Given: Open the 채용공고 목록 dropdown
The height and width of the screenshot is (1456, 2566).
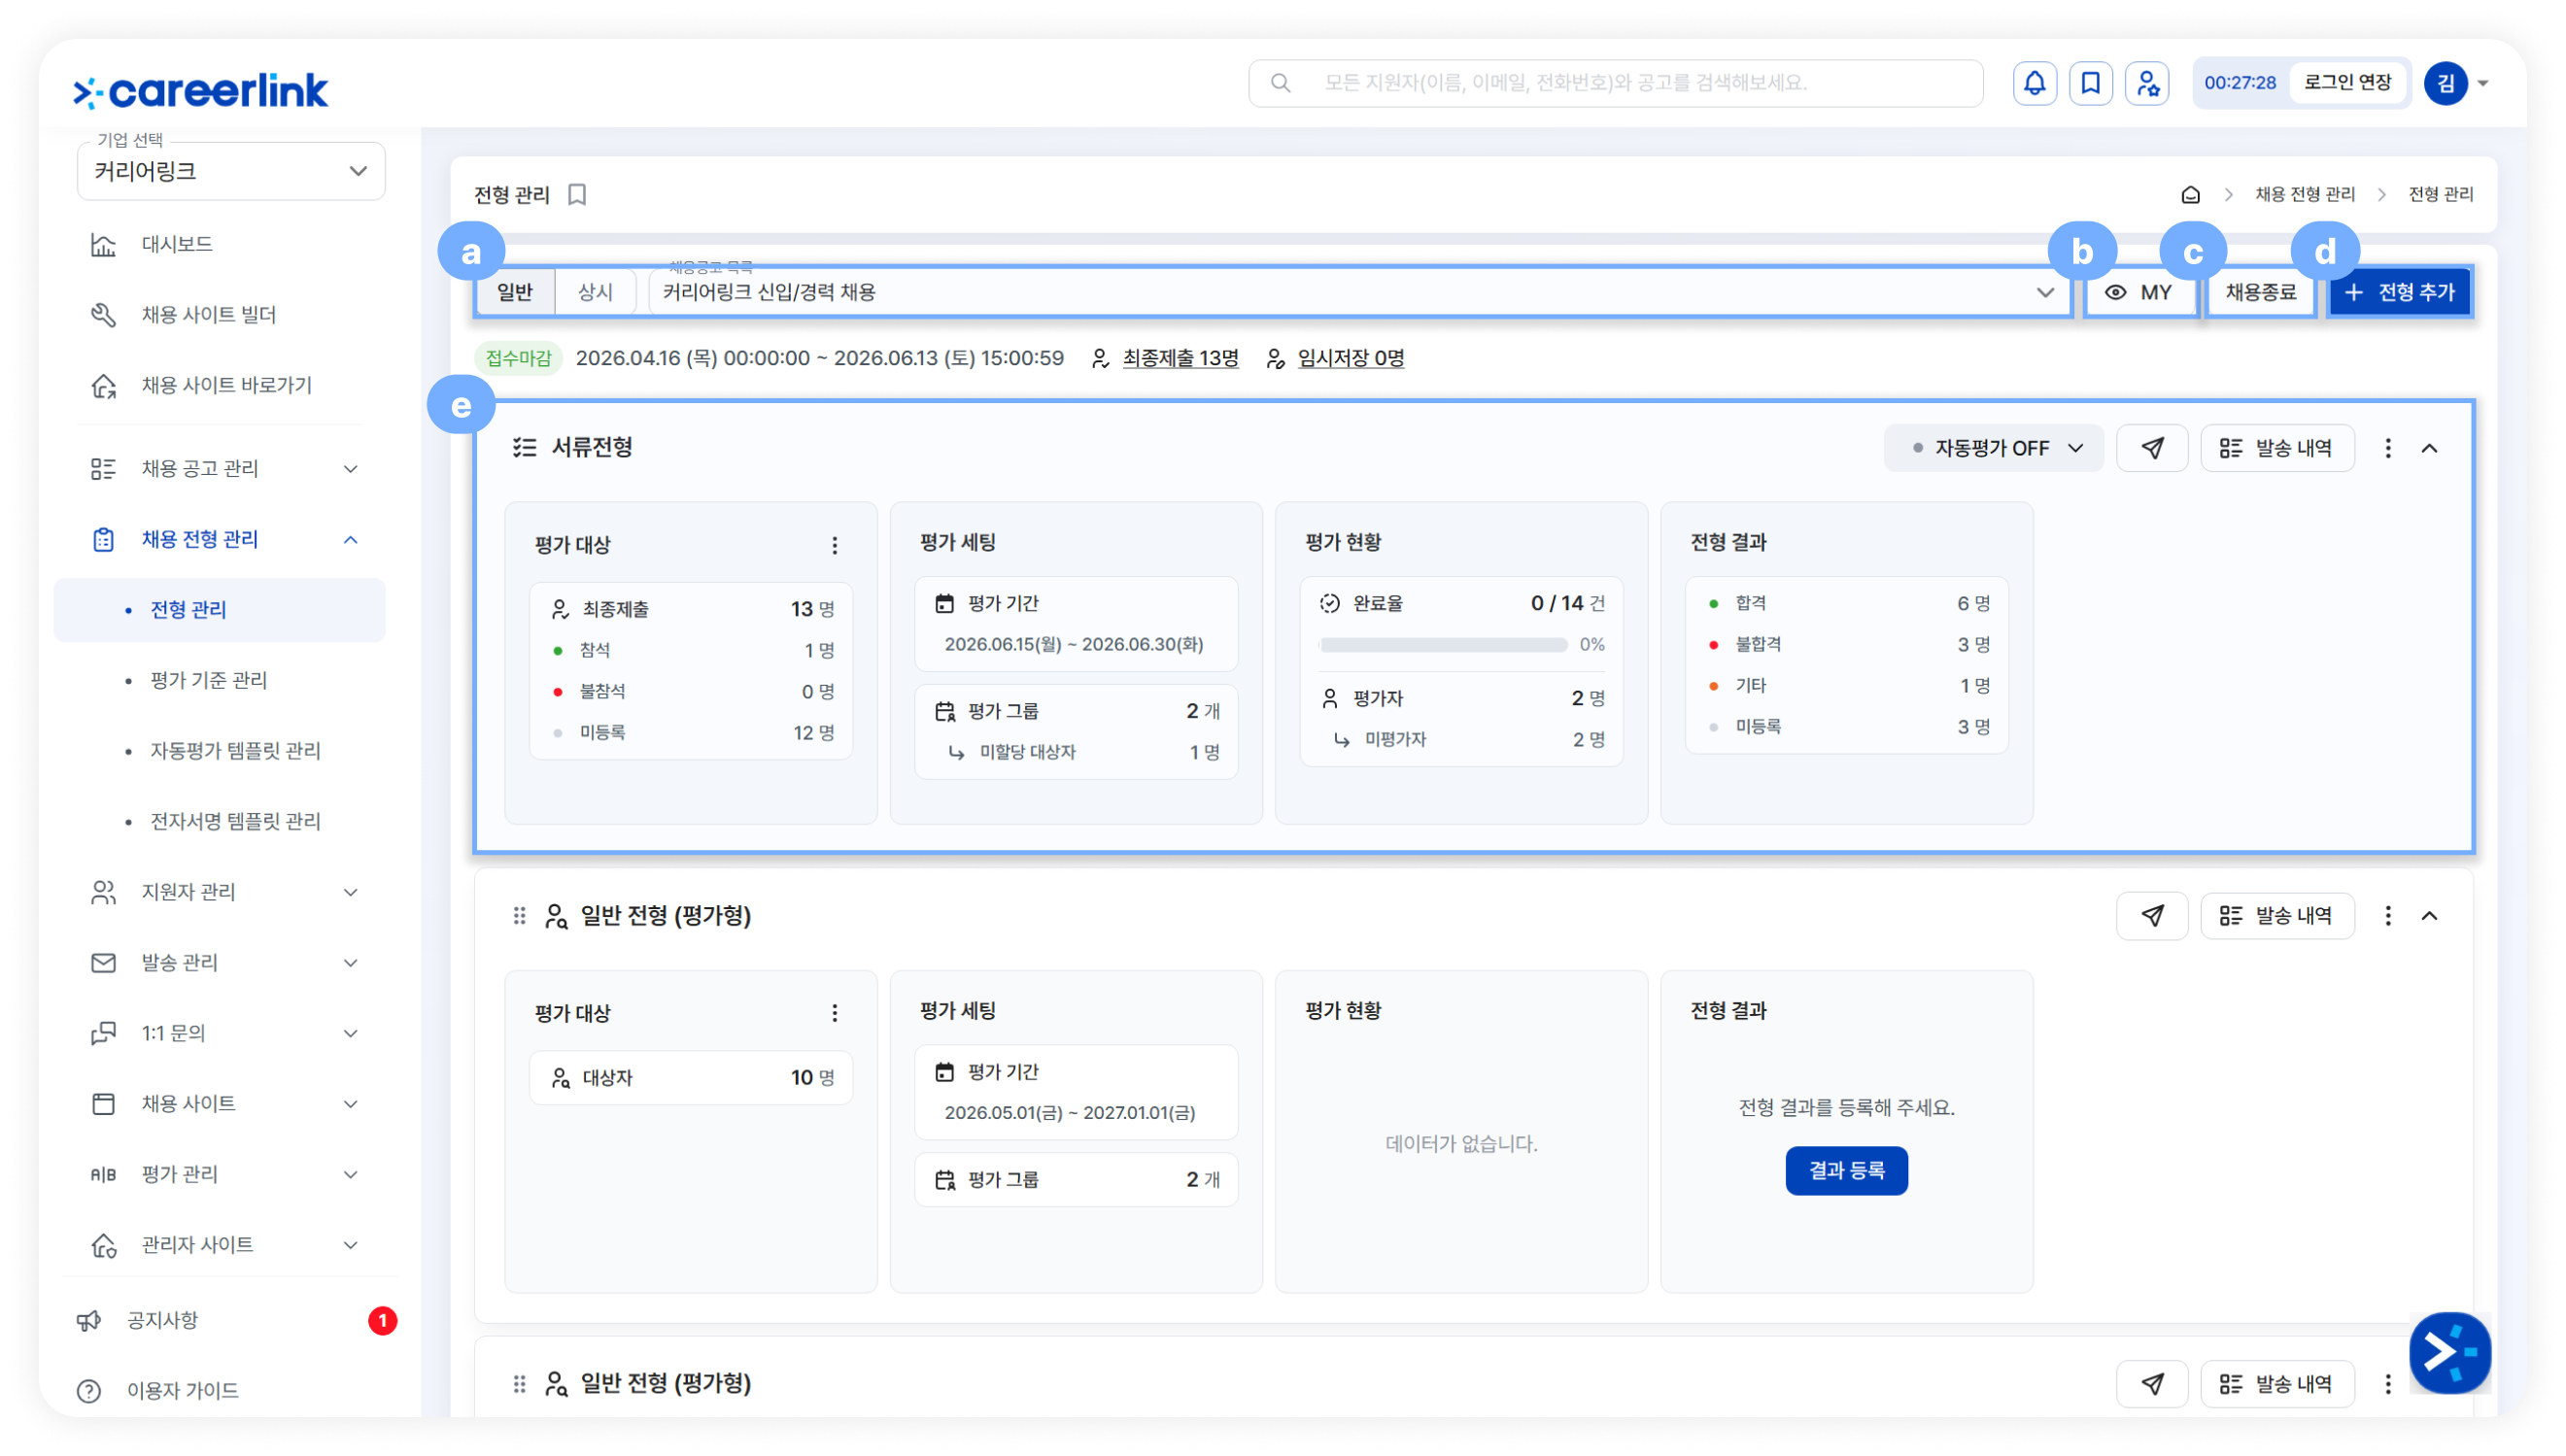Looking at the screenshot, I should coord(1358,292).
